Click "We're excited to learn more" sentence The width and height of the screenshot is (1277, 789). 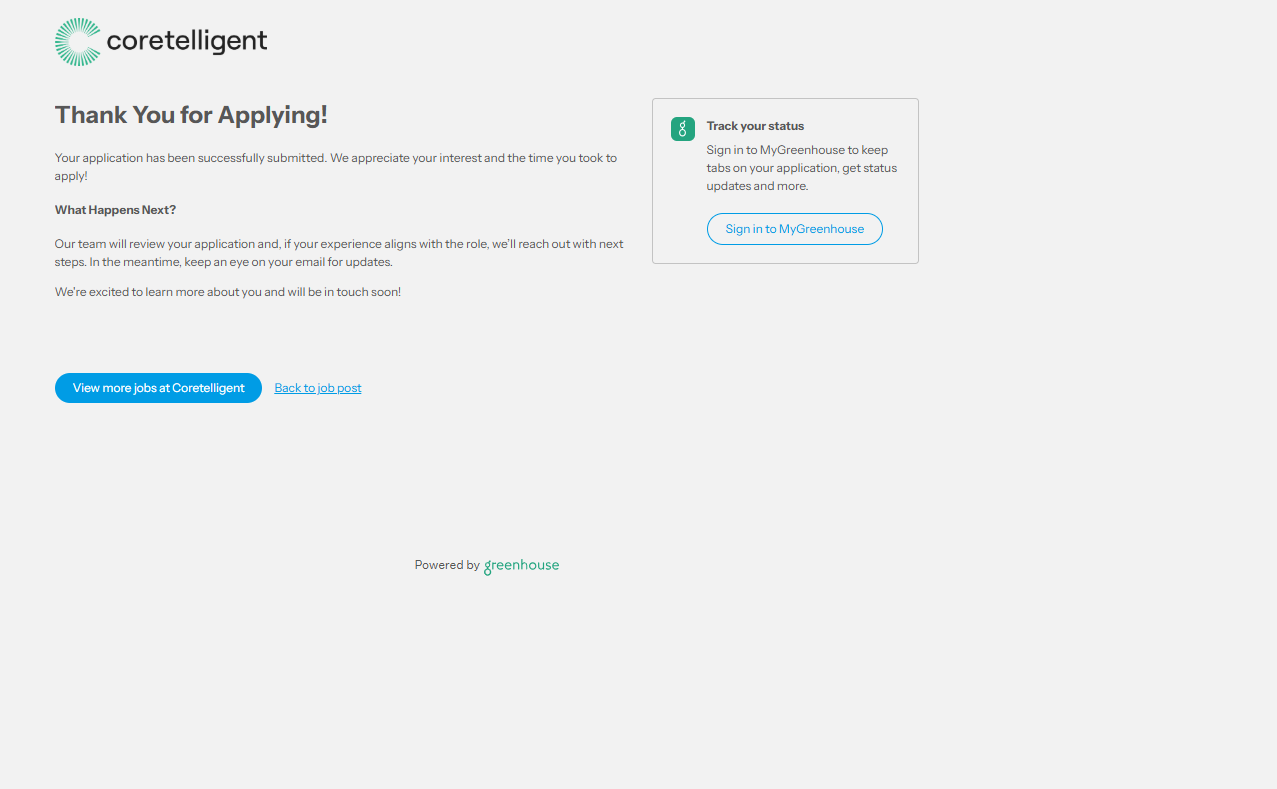[227, 292]
